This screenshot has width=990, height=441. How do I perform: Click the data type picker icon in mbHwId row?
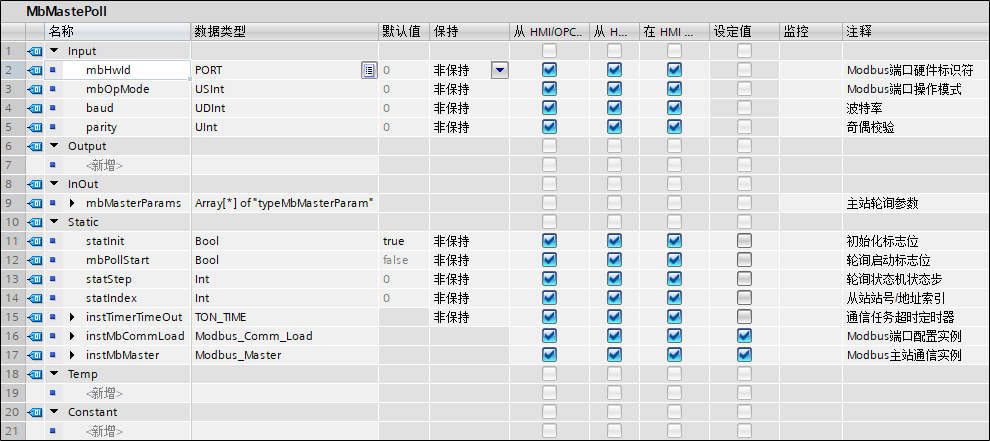pyautogui.click(x=369, y=70)
